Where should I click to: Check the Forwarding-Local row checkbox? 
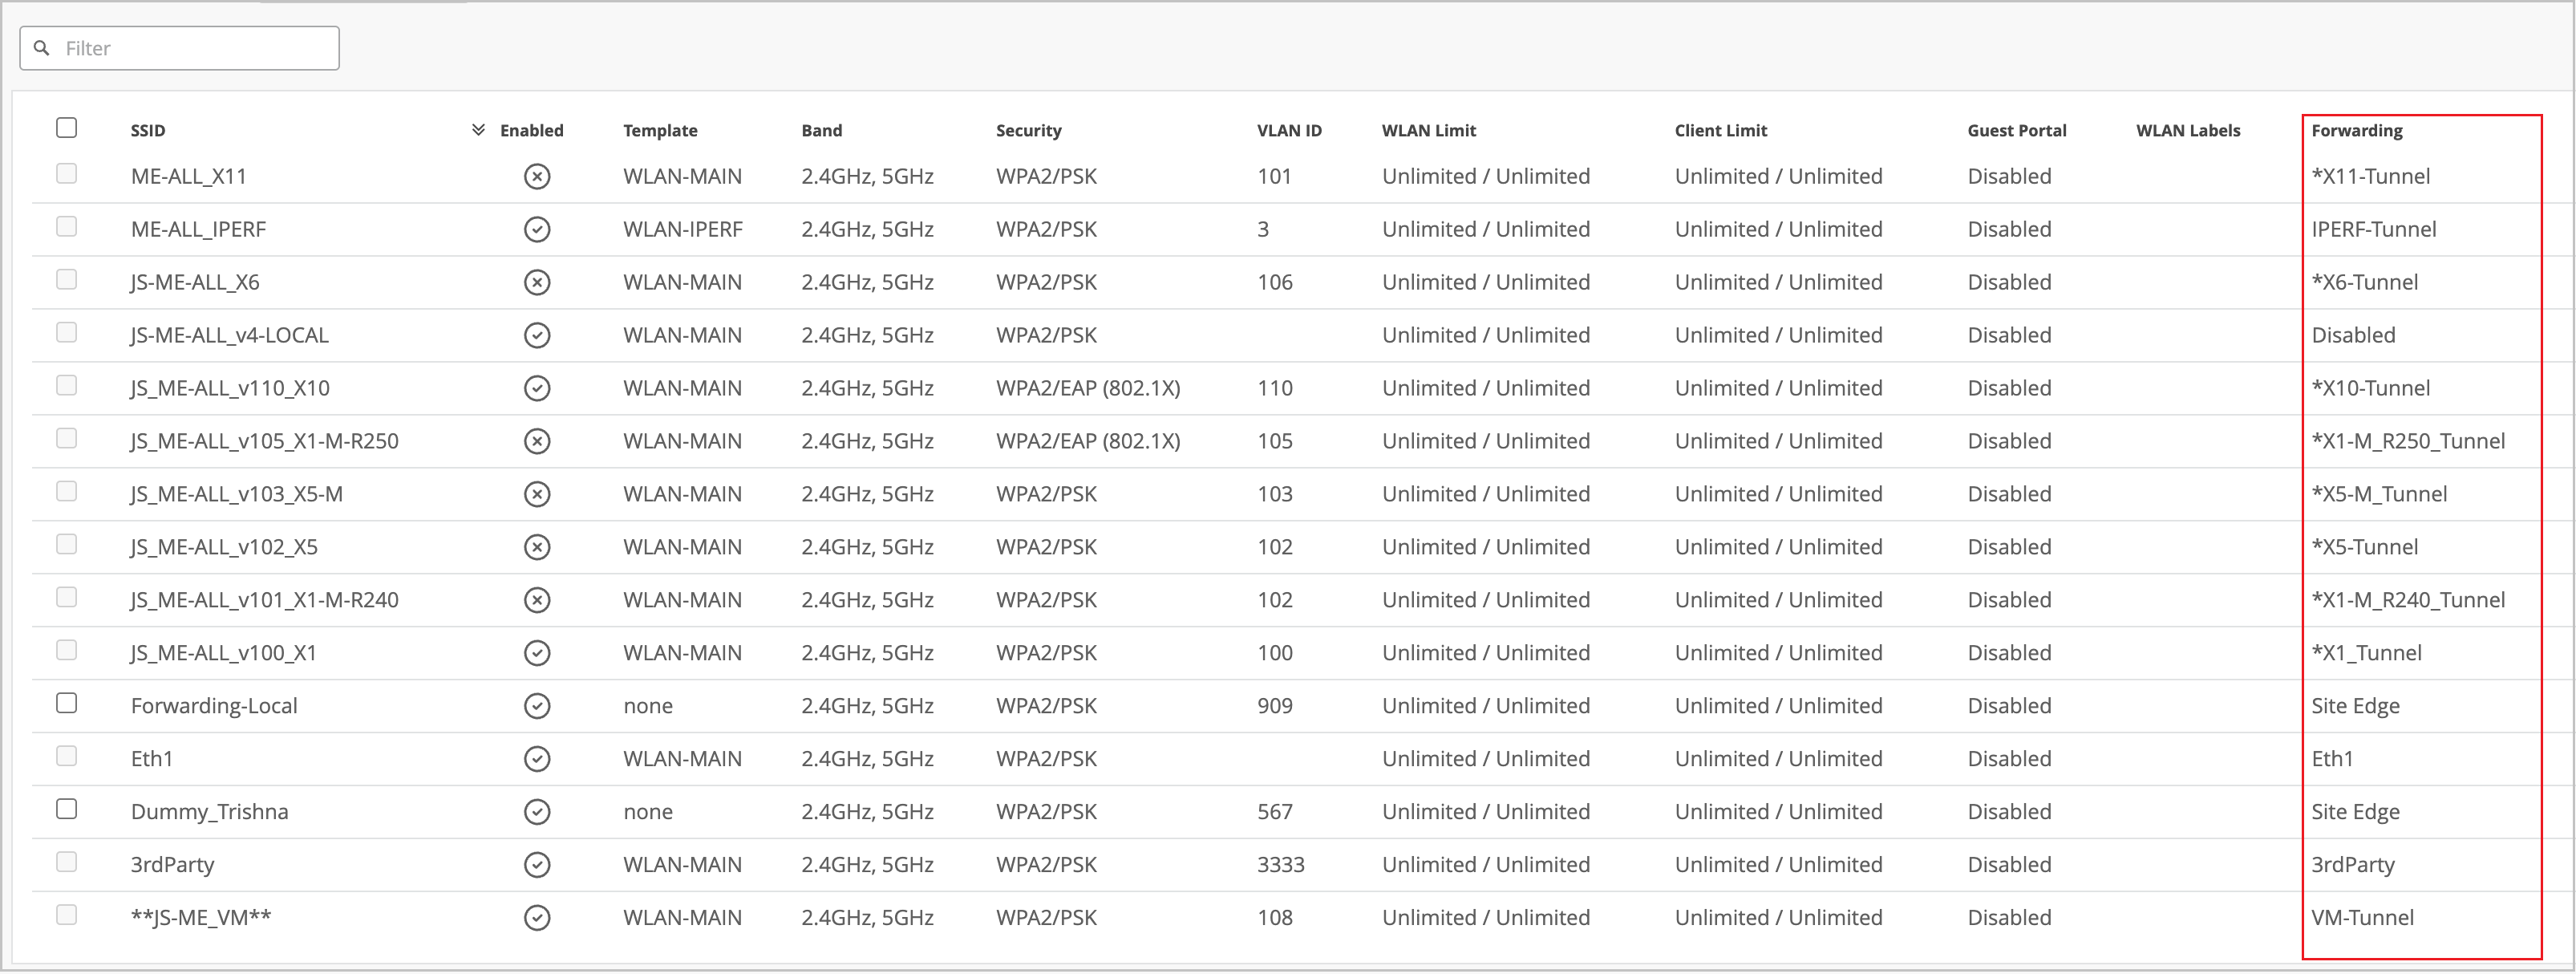(x=67, y=703)
